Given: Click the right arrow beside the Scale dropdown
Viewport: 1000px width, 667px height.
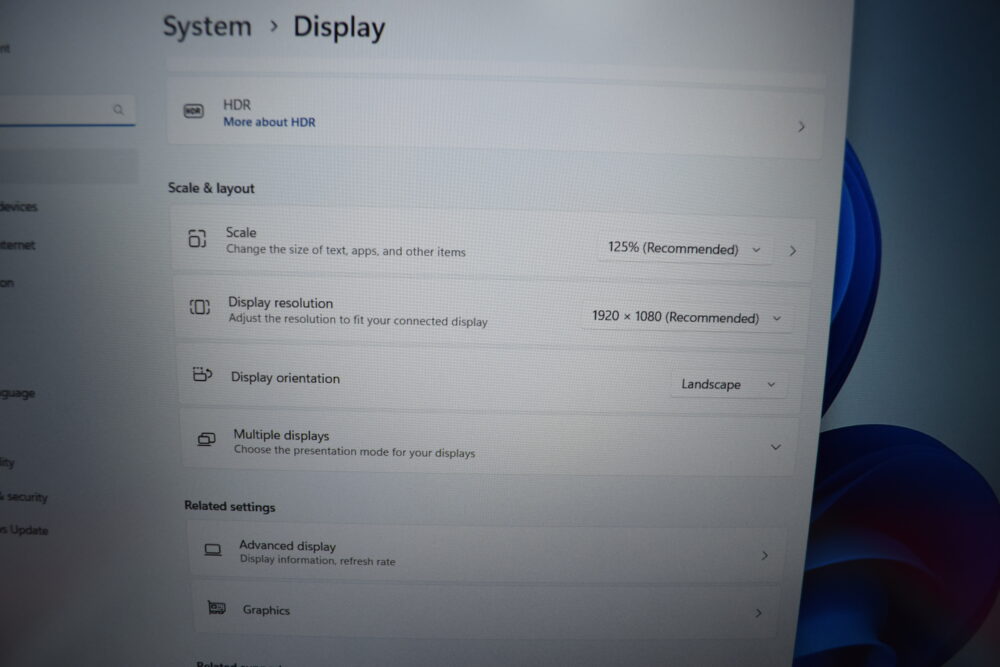Looking at the screenshot, I should coord(792,251).
